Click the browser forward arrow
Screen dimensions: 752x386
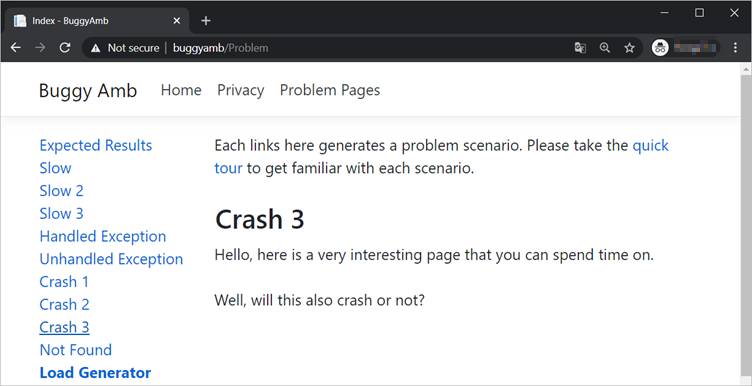point(40,47)
